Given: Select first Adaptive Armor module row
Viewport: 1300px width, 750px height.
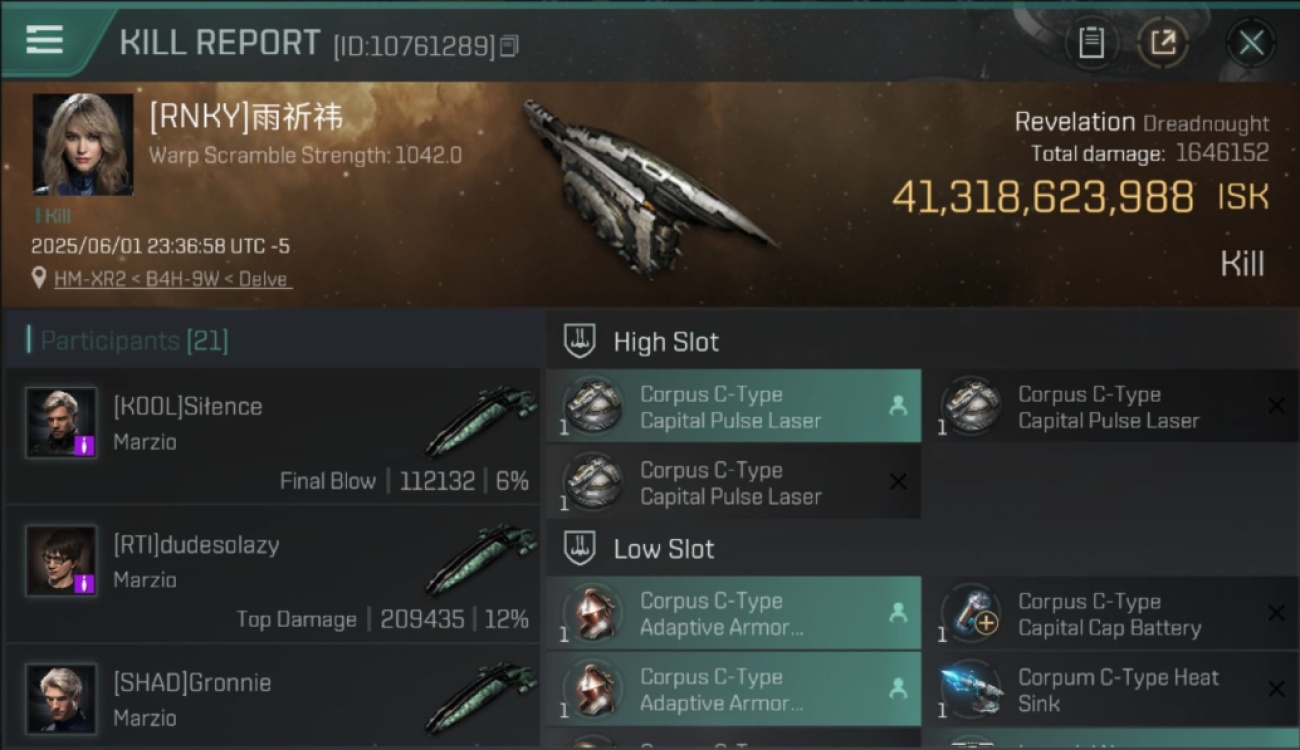Looking at the screenshot, I should [734, 614].
